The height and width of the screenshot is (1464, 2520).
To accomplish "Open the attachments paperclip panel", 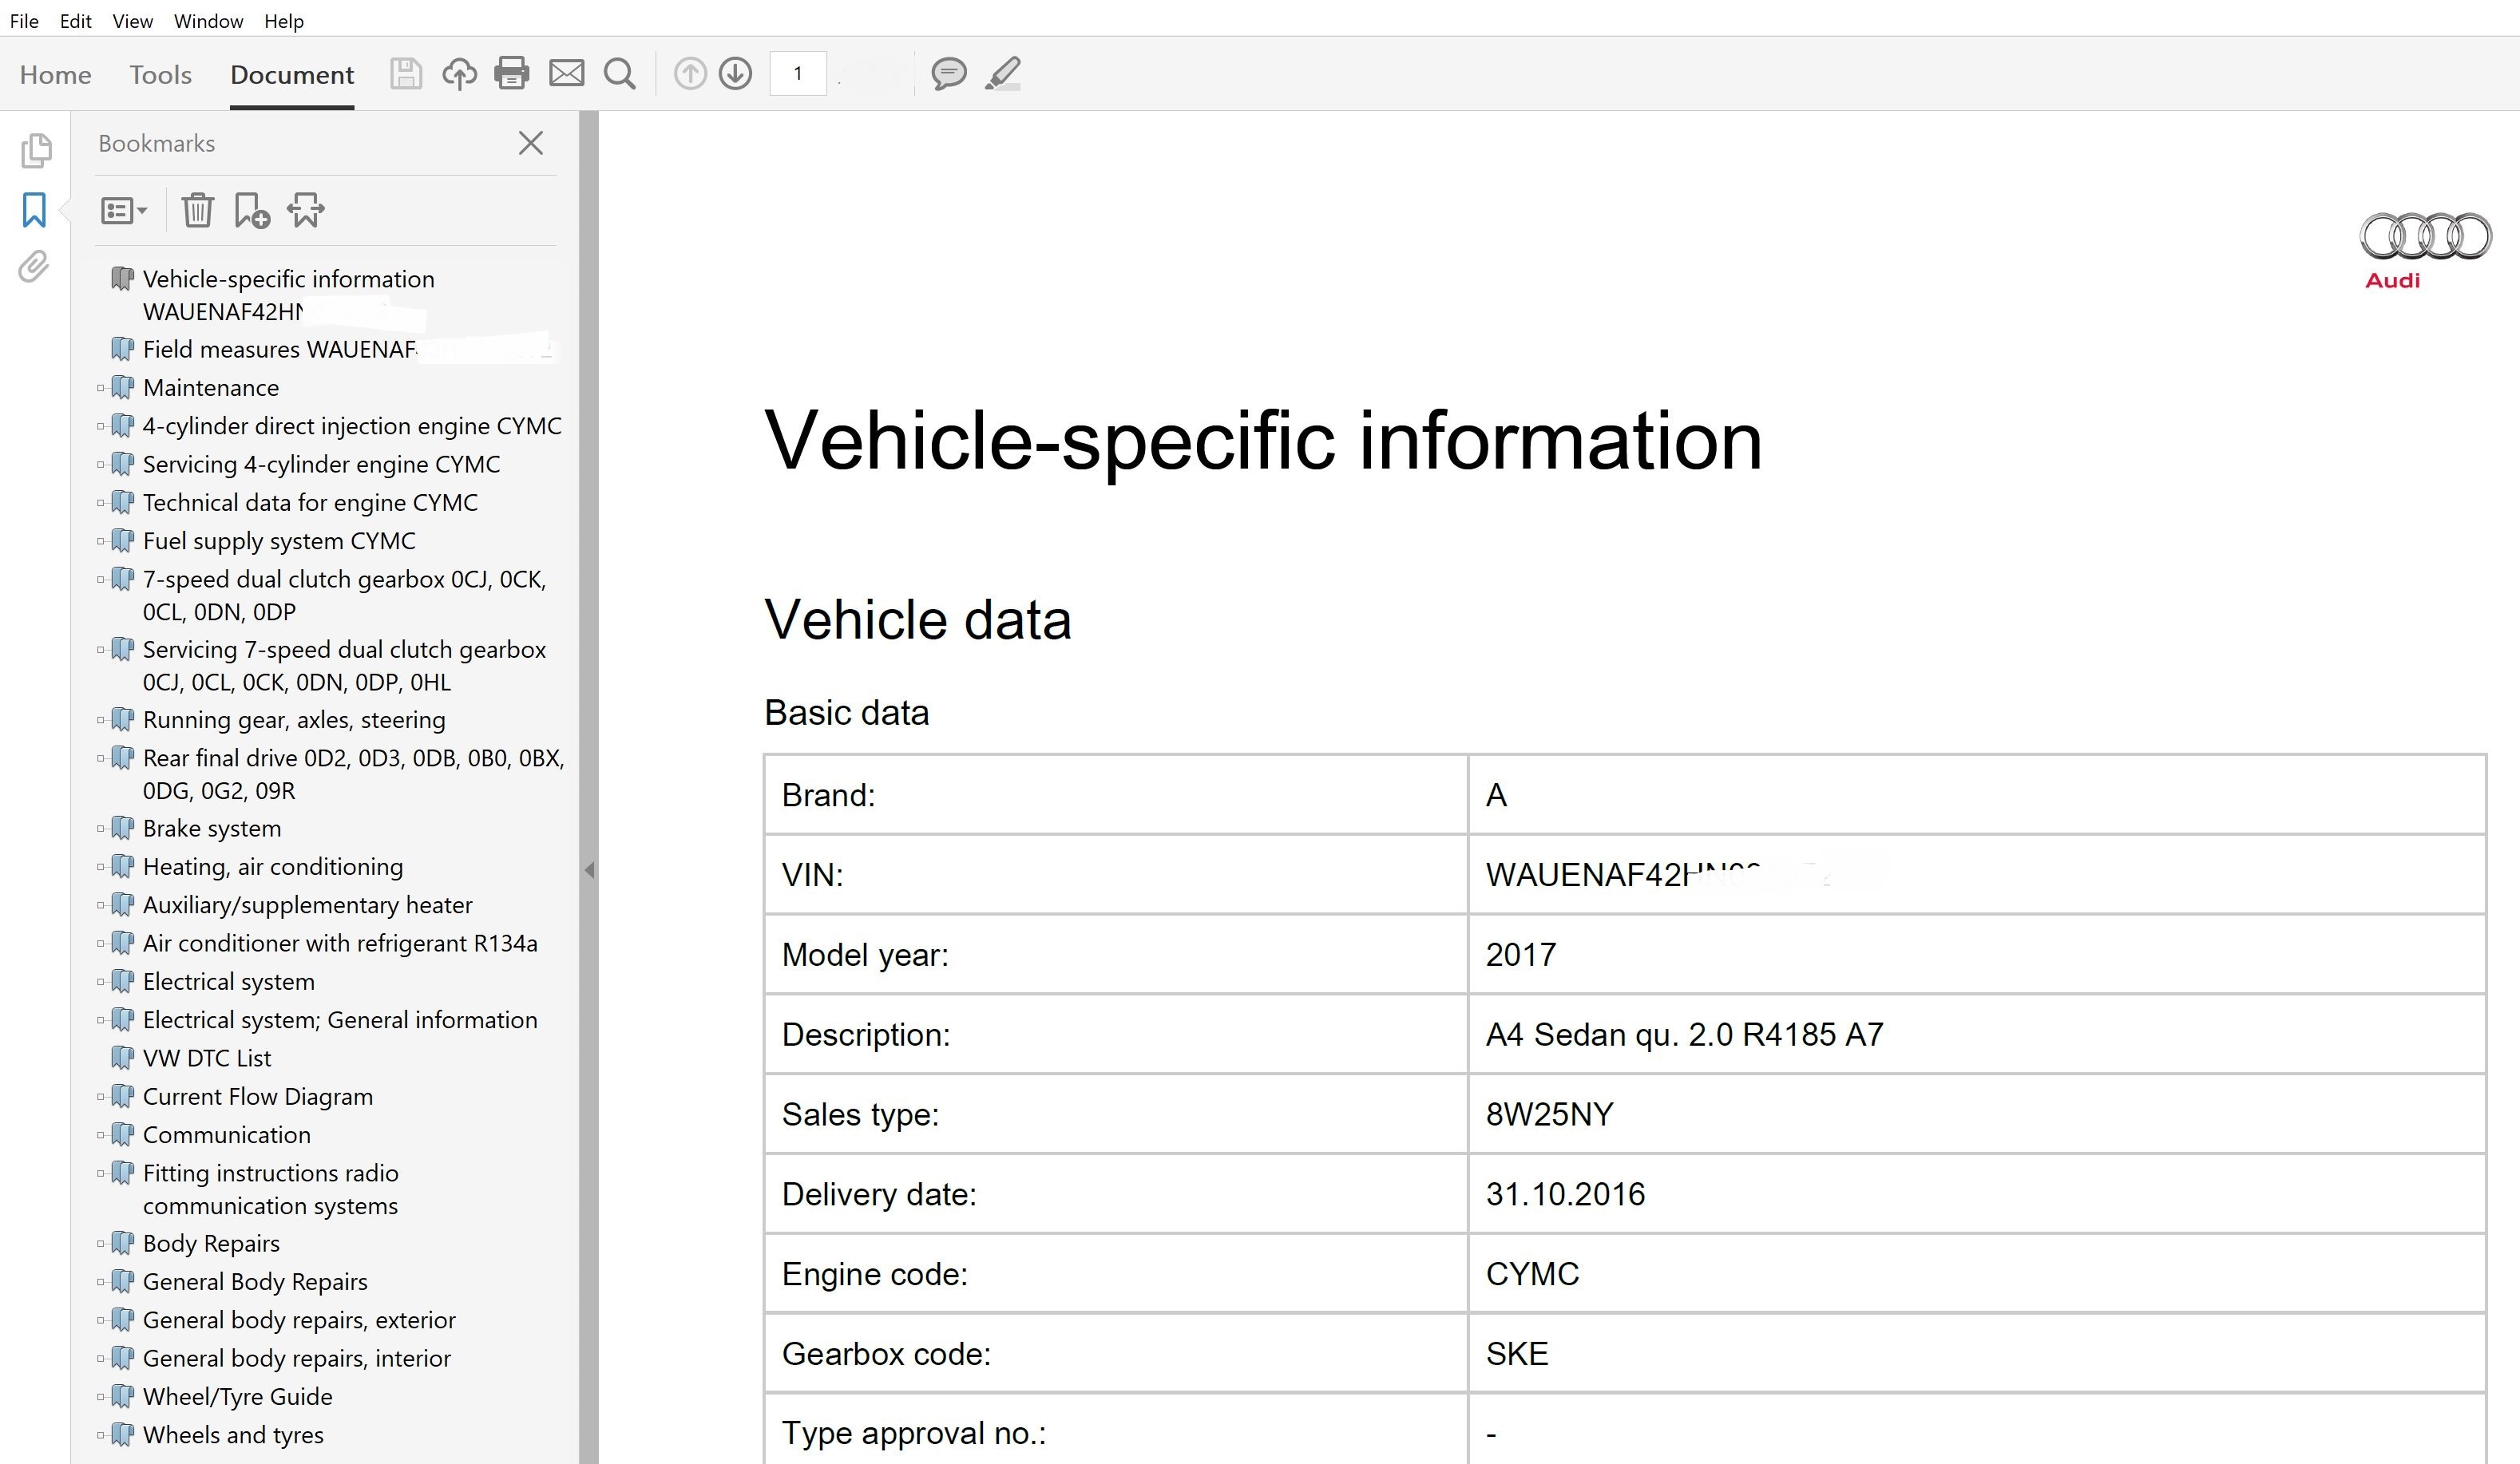I will pyautogui.click(x=34, y=267).
